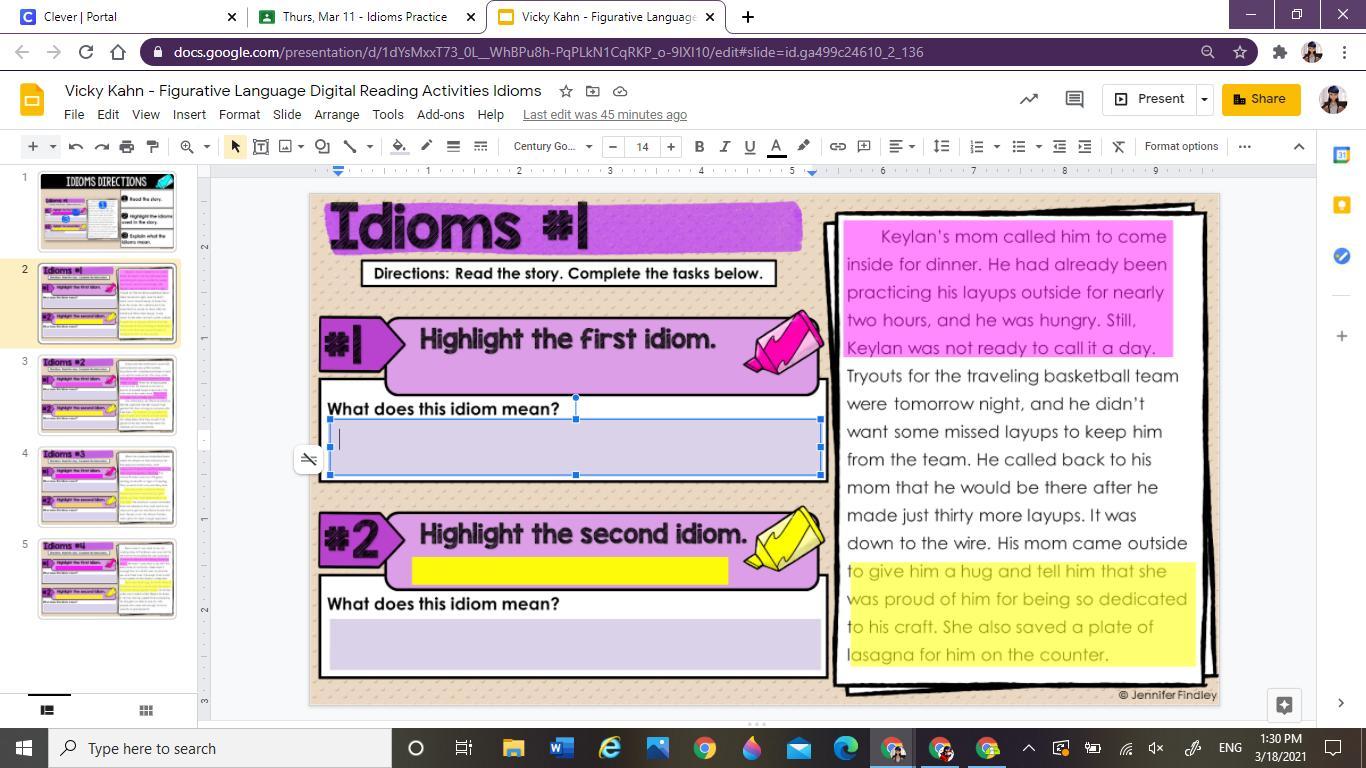Click the Explore button at bottom right
The height and width of the screenshot is (768, 1366).
[x=1285, y=704]
